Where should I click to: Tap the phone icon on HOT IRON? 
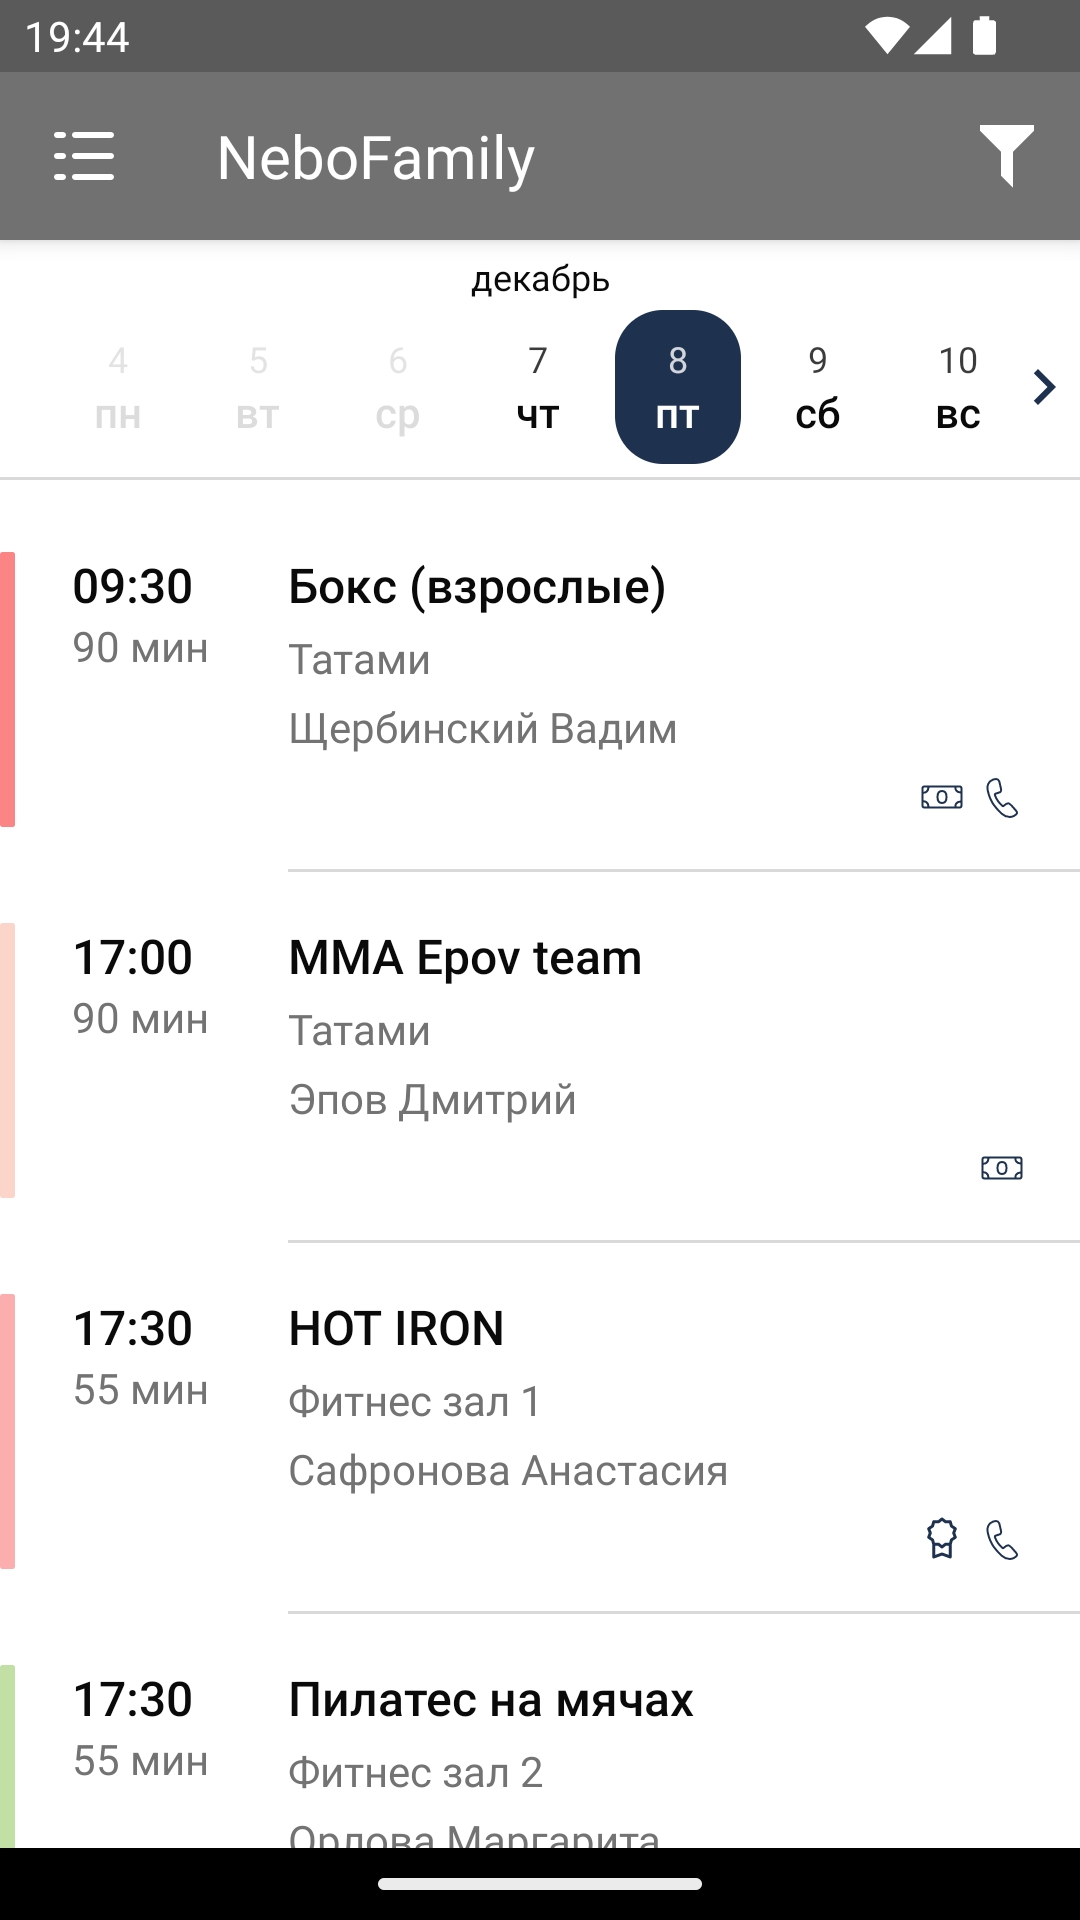[1002, 1540]
